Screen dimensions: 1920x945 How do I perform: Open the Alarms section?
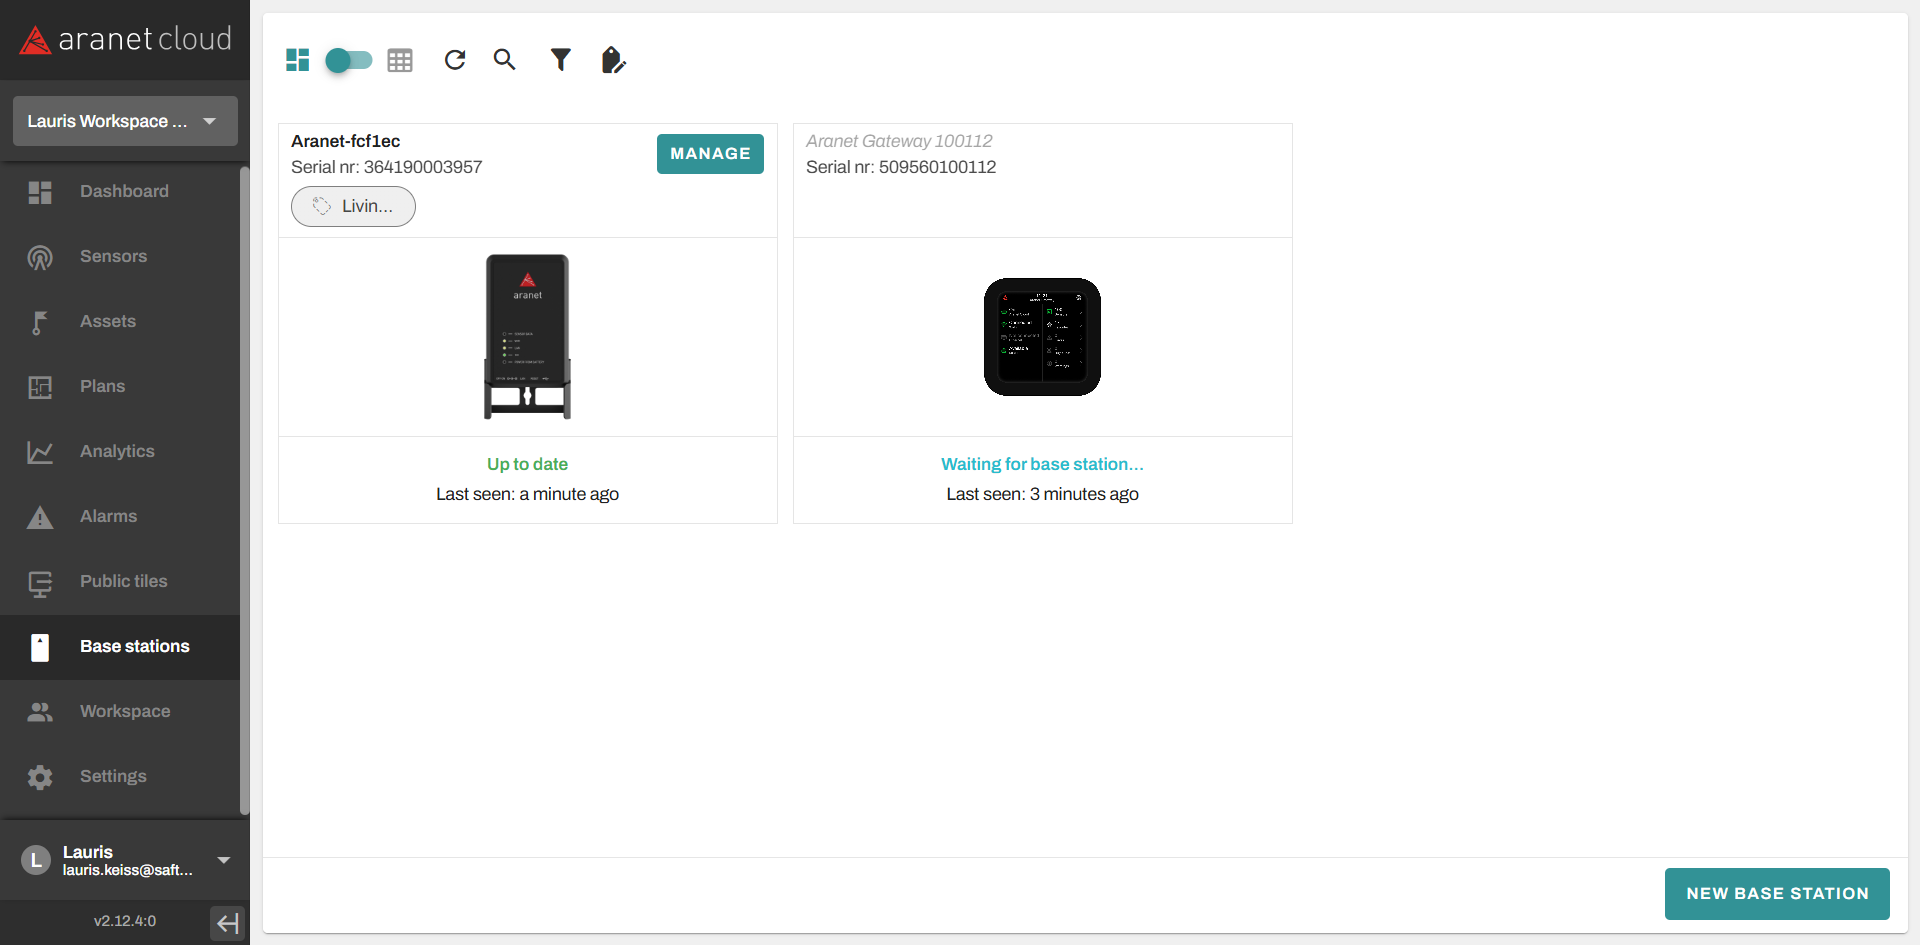(x=108, y=516)
